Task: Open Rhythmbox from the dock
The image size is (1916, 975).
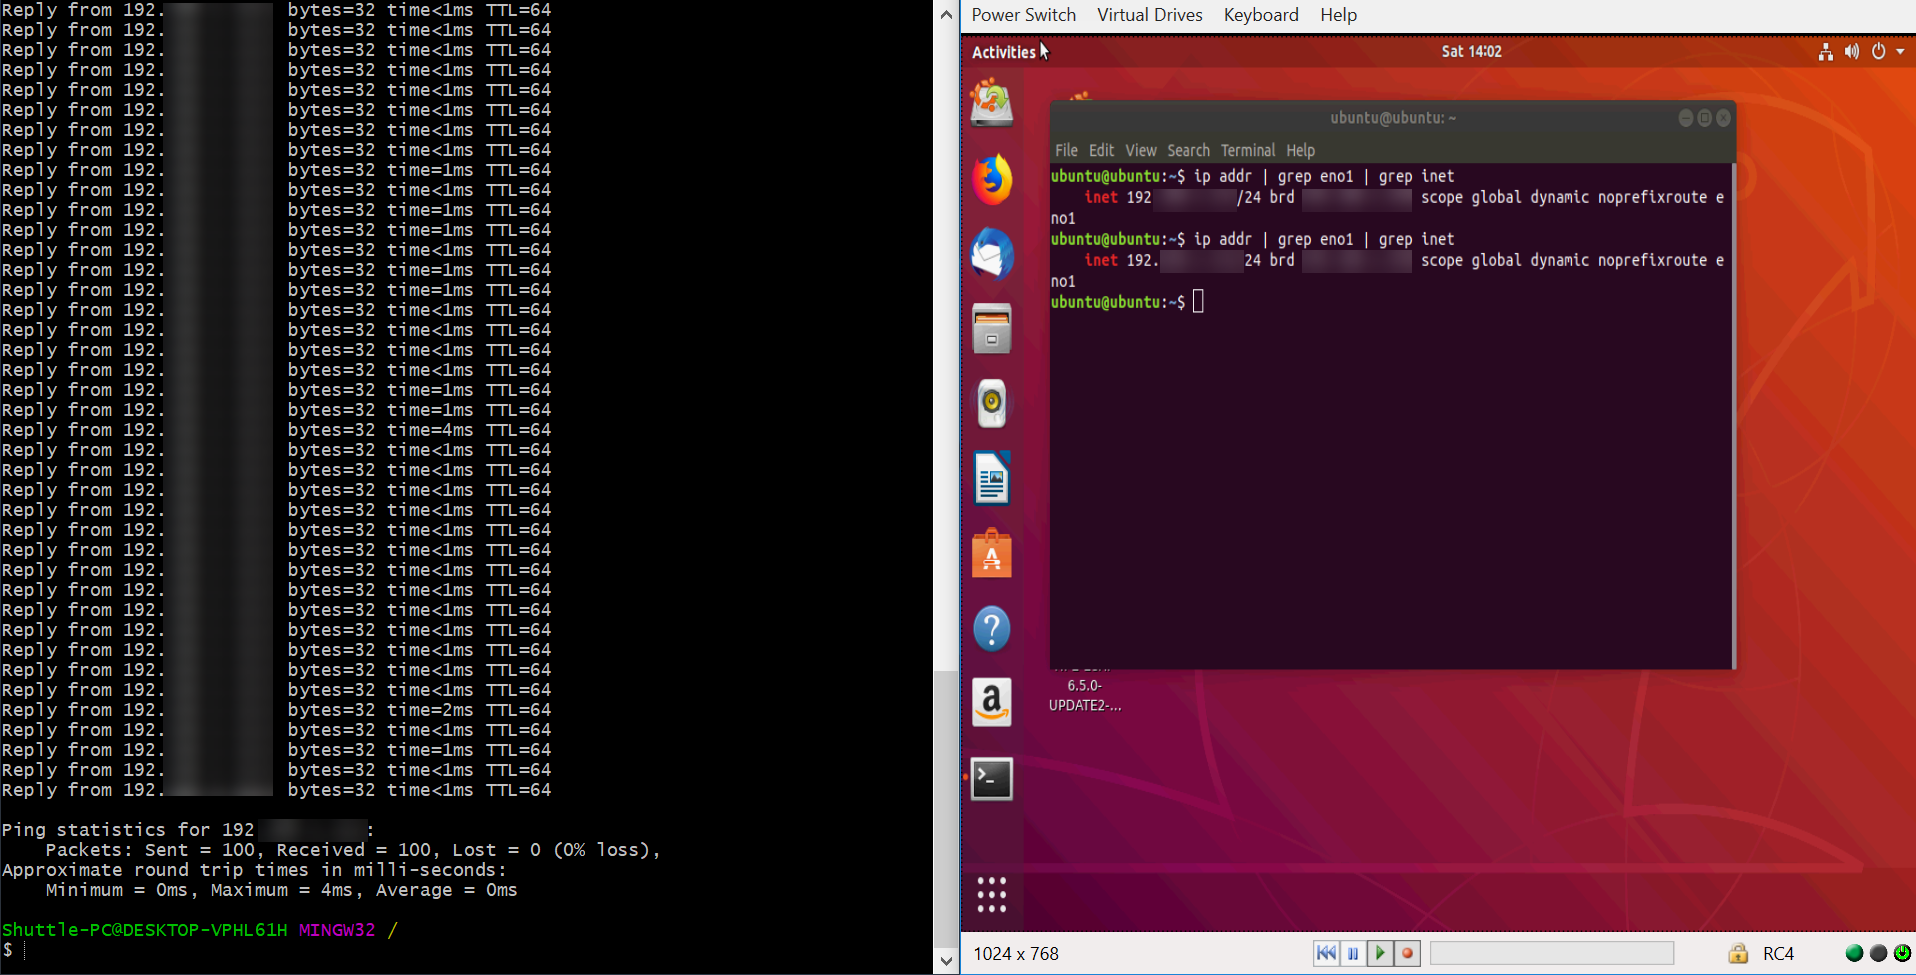Action: click(x=991, y=403)
